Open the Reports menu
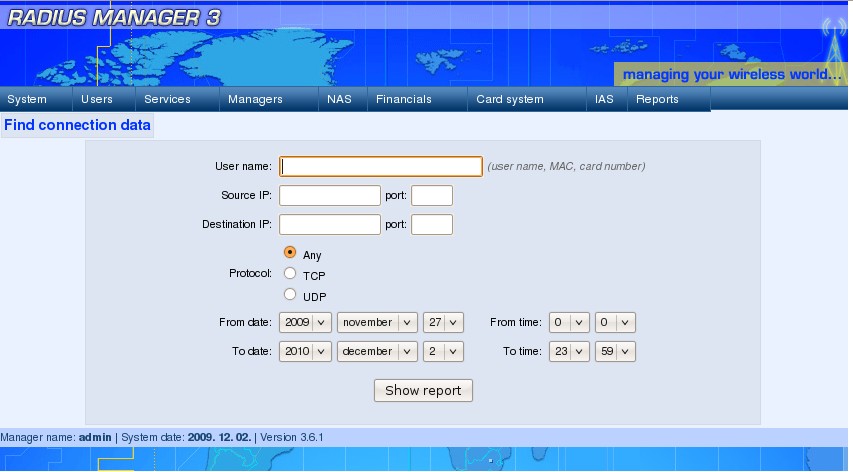The height and width of the screenshot is (472, 853). 669,99
